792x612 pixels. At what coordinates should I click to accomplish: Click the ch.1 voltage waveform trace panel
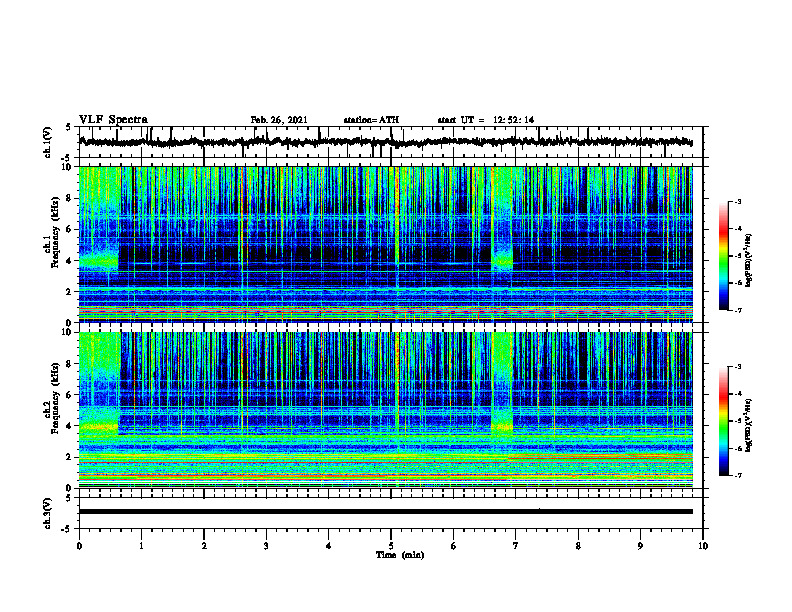point(391,142)
